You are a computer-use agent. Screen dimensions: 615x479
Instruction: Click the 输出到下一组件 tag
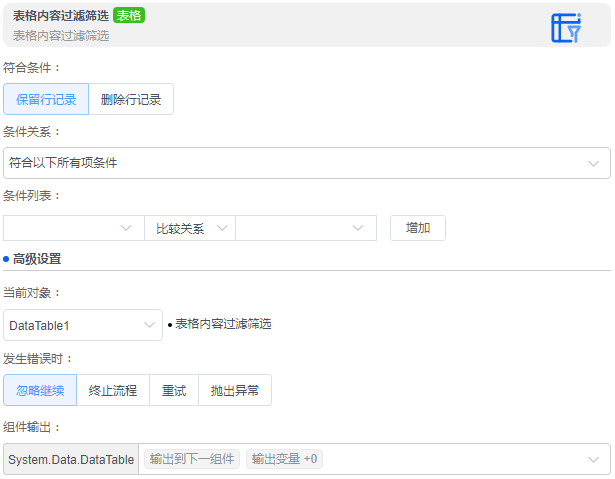coord(192,459)
